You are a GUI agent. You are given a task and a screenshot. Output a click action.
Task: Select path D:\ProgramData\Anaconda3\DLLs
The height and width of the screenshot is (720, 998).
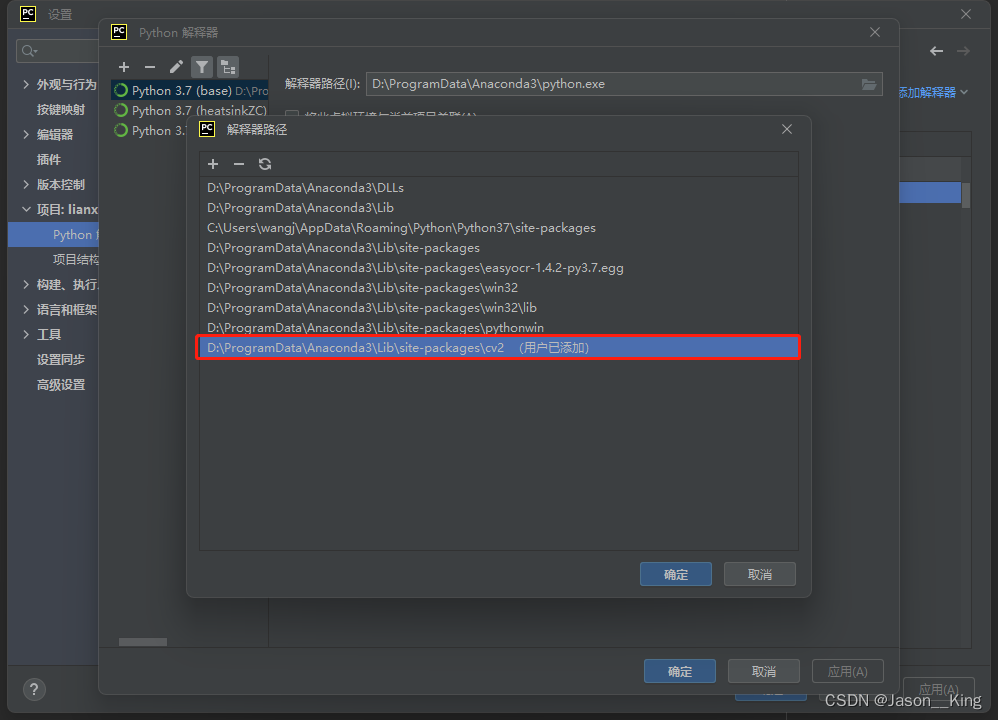click(x=498, y=188)
